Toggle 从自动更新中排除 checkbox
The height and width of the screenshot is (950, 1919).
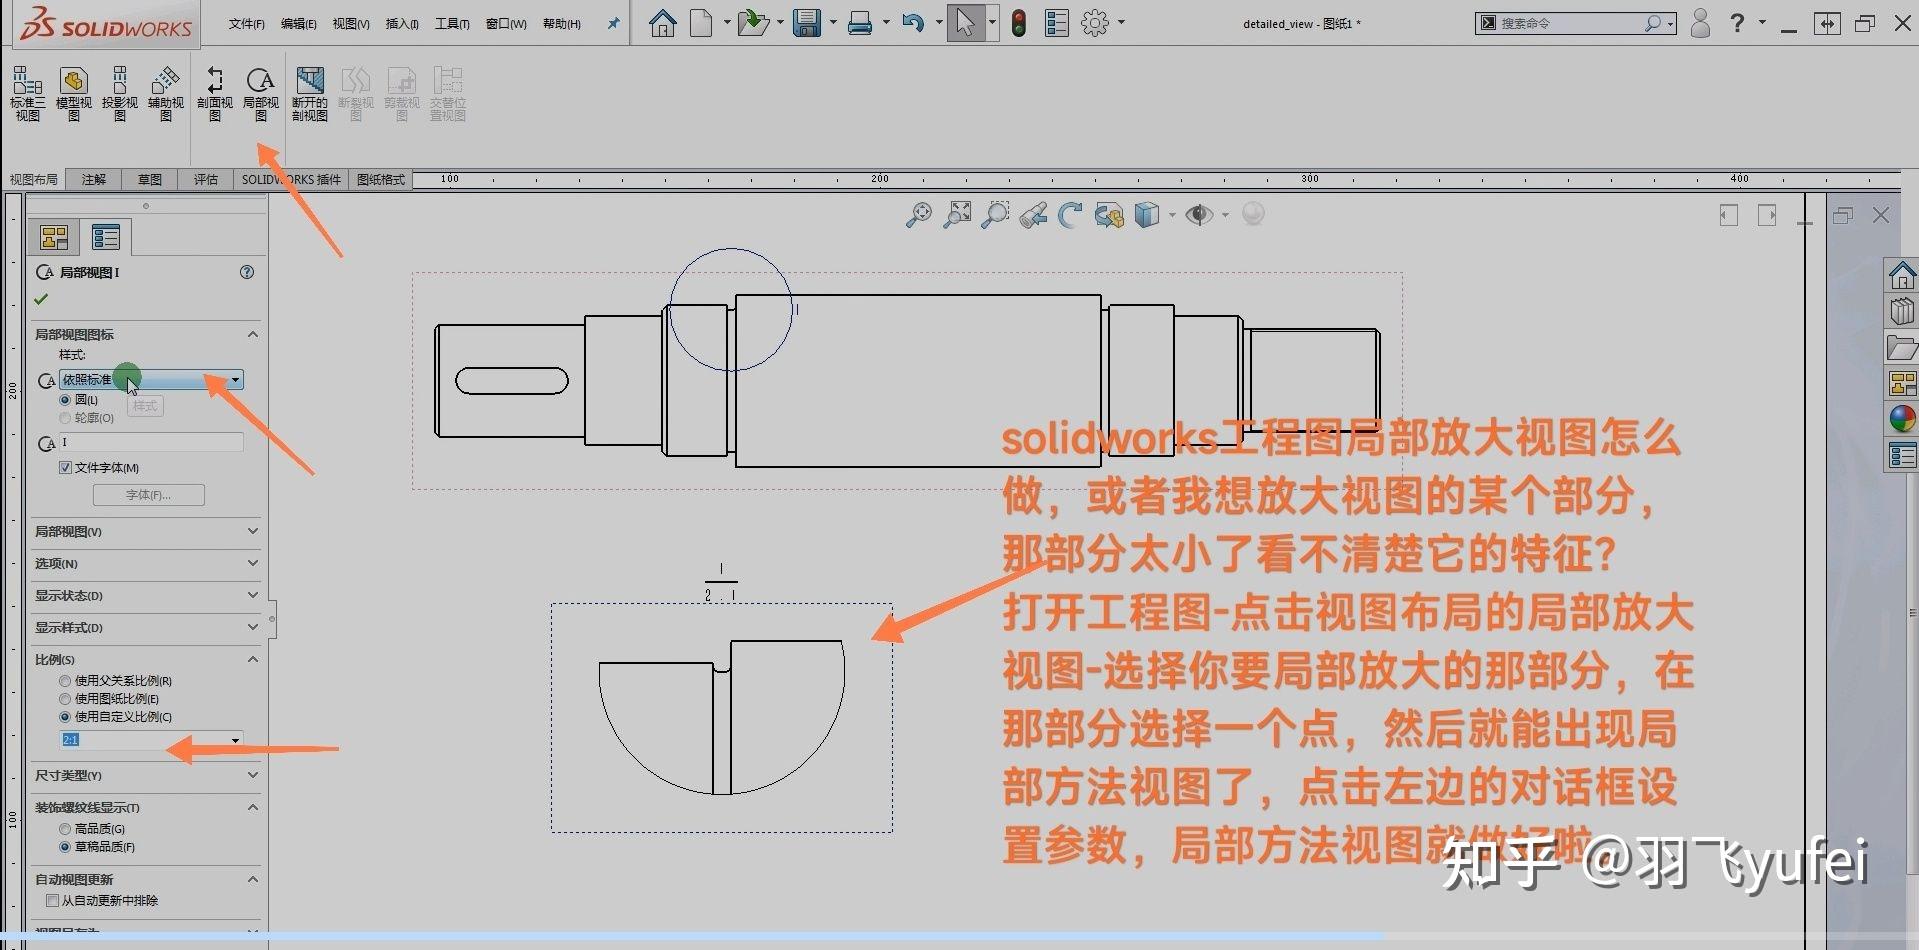point(52,900)
